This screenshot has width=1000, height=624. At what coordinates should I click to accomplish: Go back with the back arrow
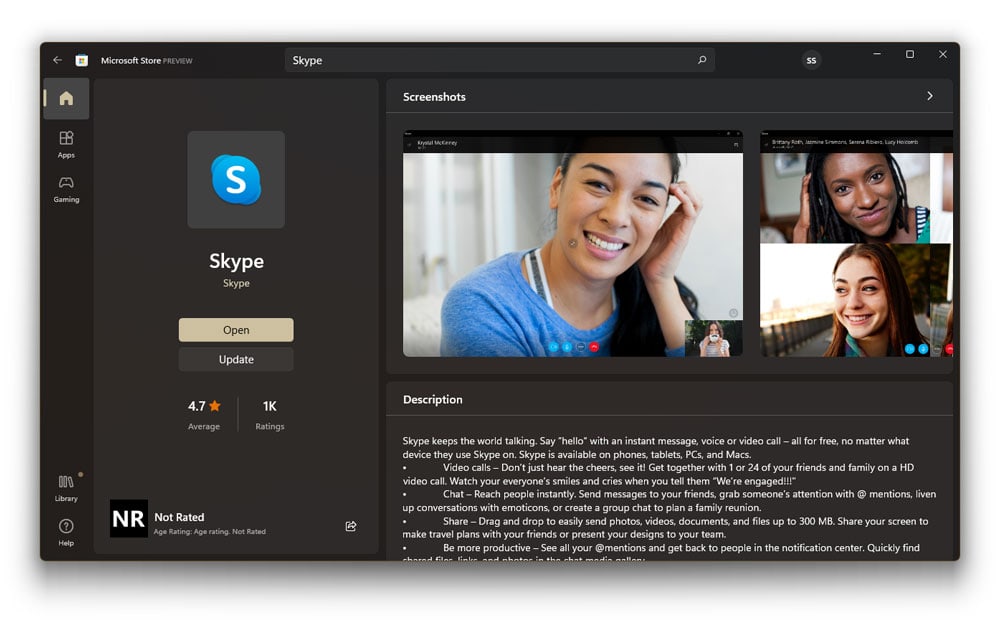[57, 60]
